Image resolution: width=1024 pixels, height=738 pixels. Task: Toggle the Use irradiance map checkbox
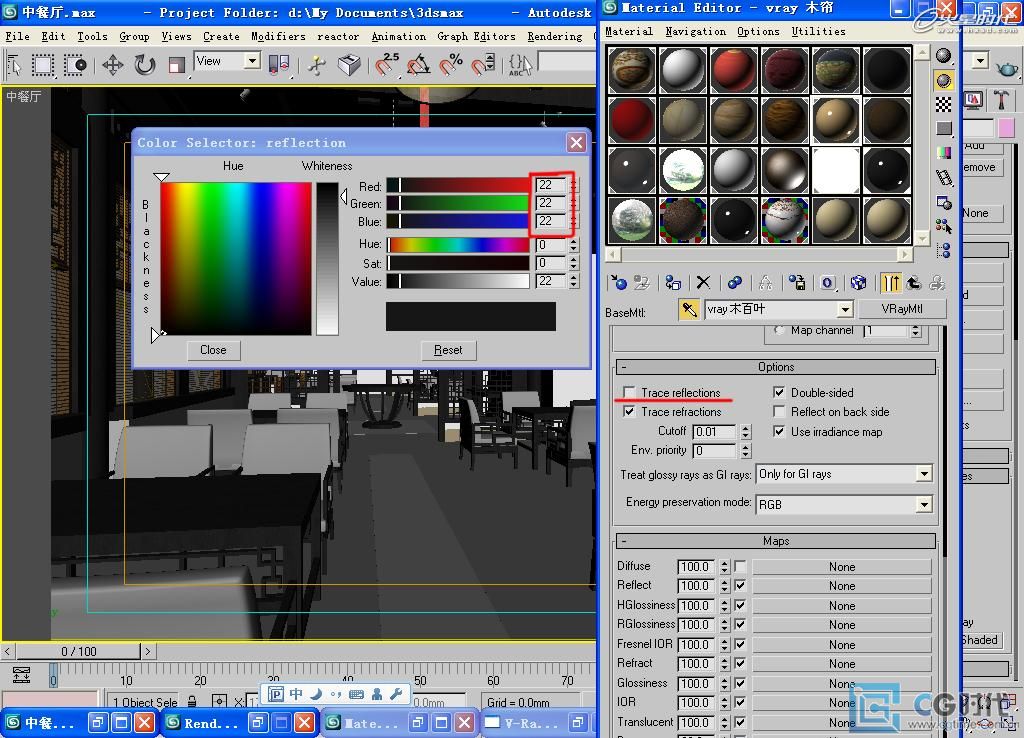pyautogui.click(x=778, y=431)
